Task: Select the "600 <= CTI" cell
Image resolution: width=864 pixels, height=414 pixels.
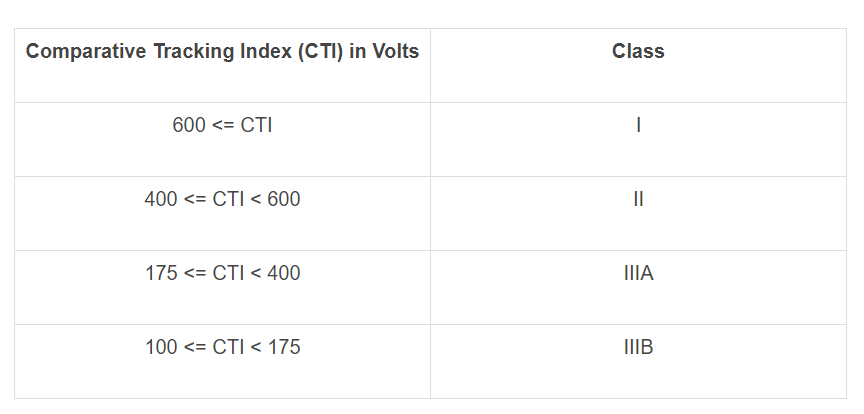Action: [x=222, y=126]
